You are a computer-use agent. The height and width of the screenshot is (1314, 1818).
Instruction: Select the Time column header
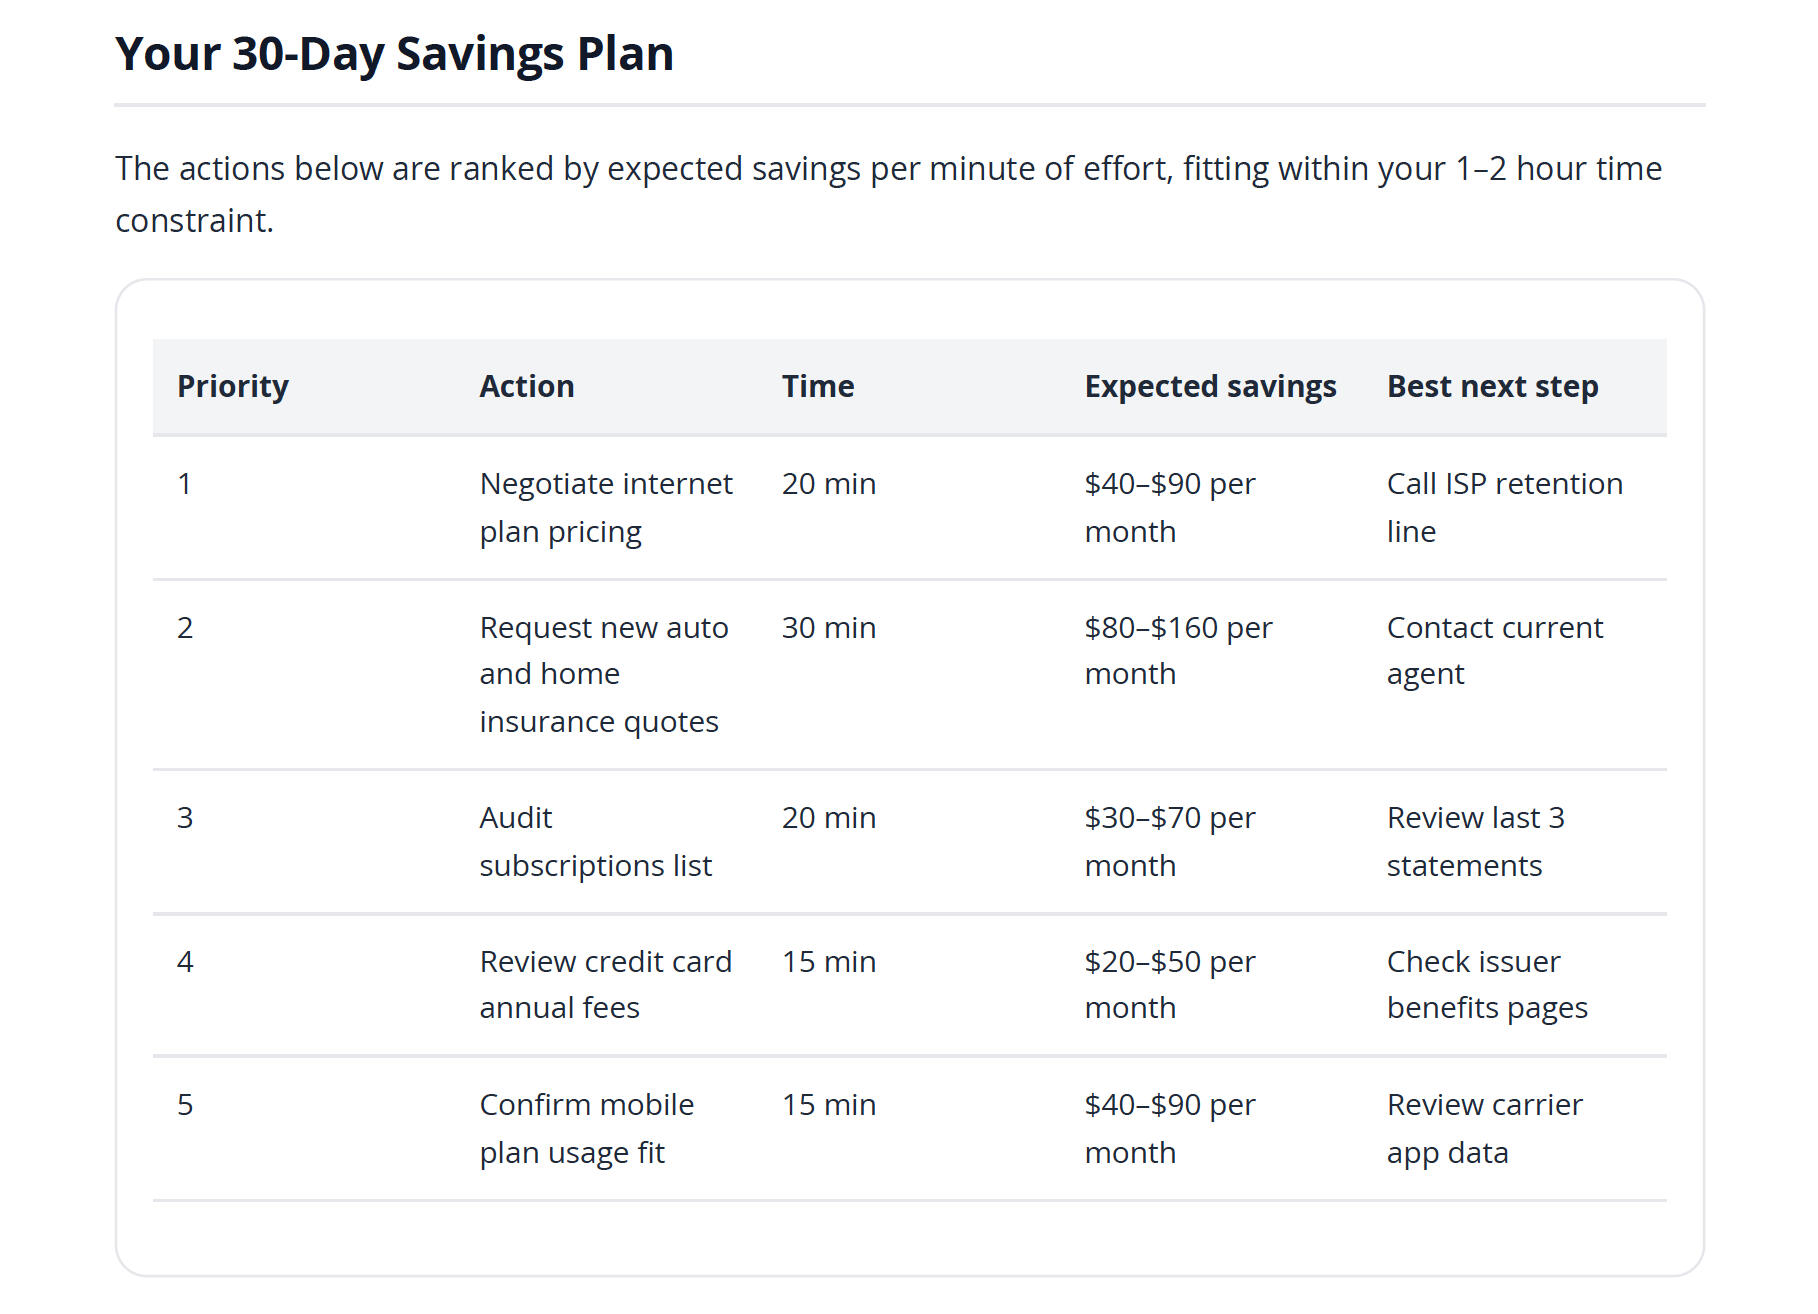(x=817, y=386)
